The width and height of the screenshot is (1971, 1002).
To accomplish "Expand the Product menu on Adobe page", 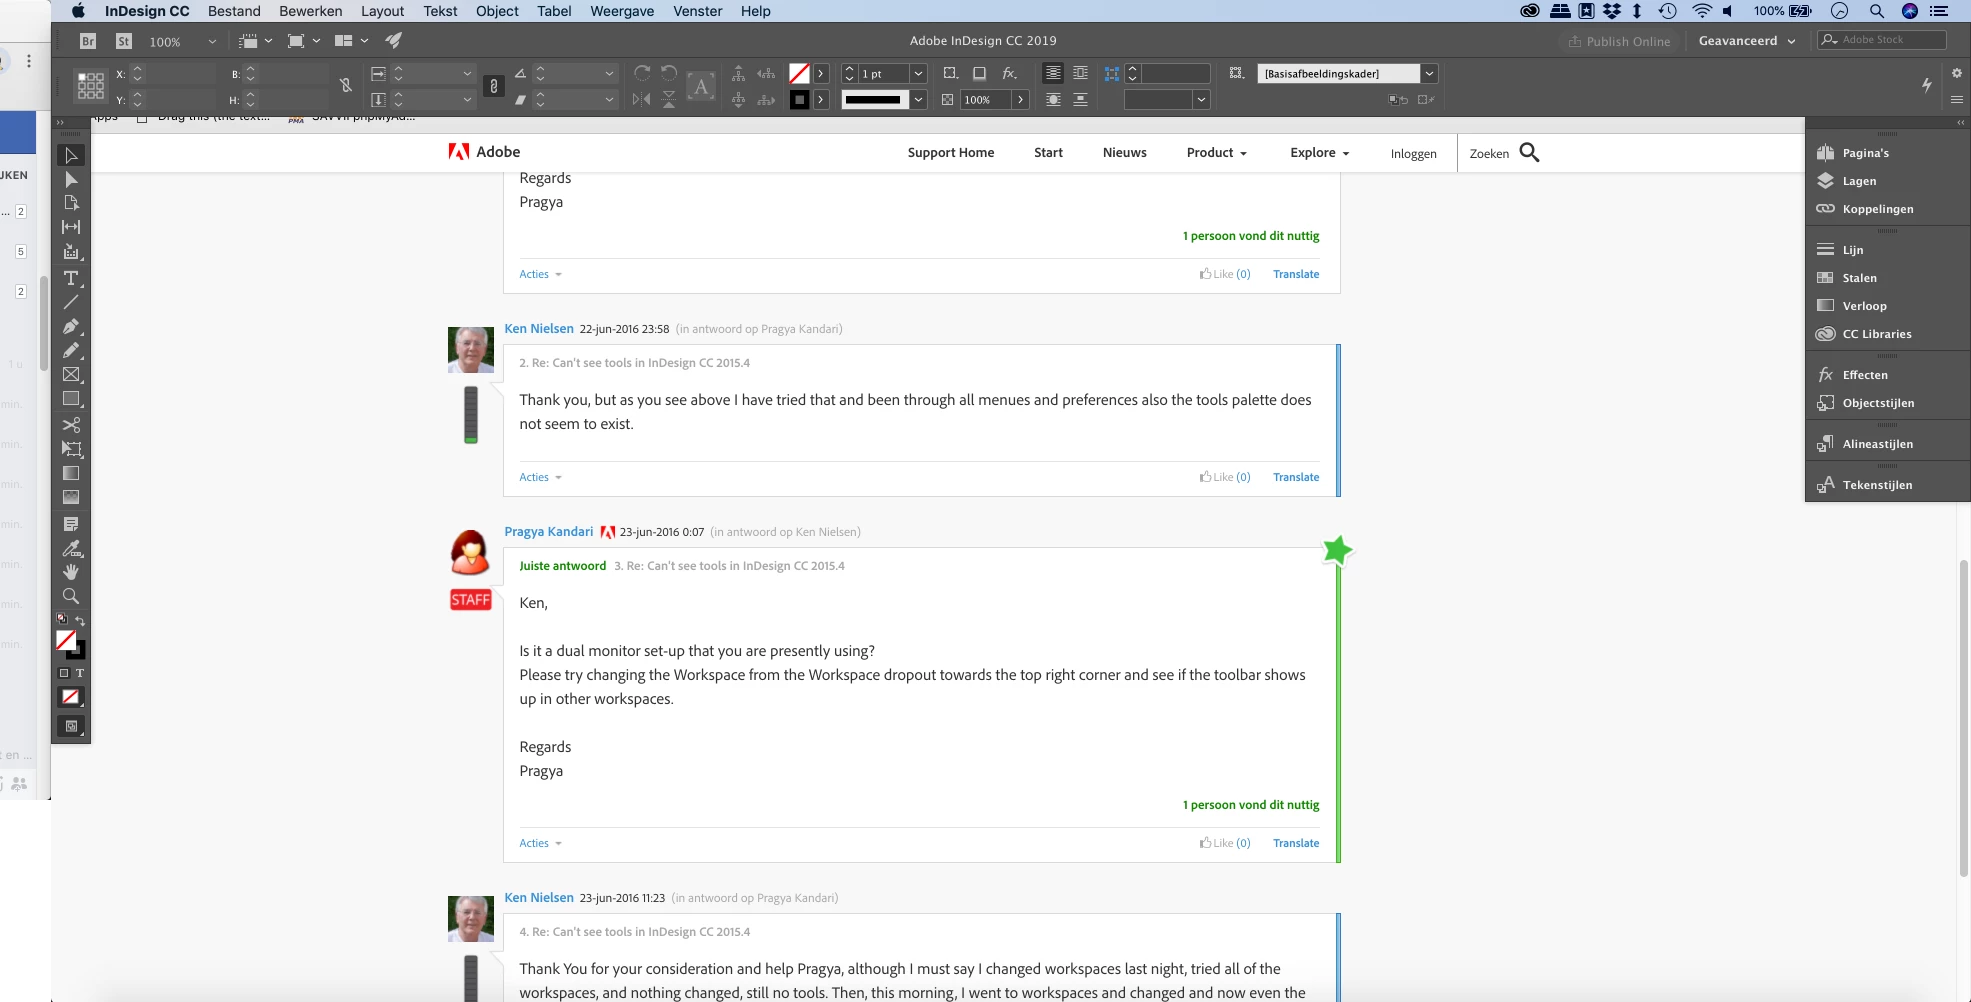I will click(1216, 153).
